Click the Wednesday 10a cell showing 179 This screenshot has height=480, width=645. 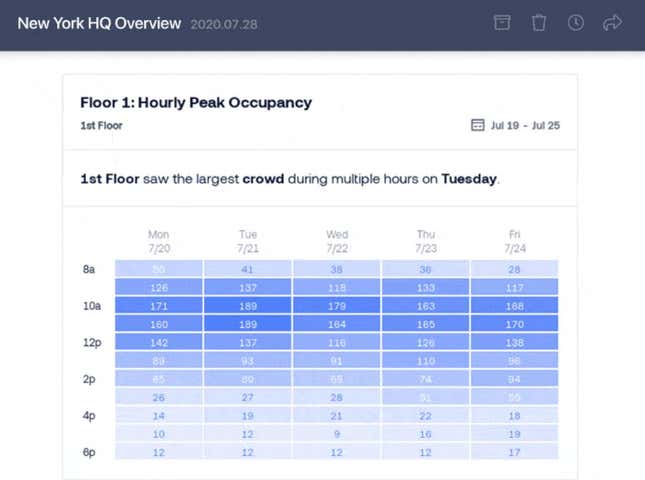point(337,306)
